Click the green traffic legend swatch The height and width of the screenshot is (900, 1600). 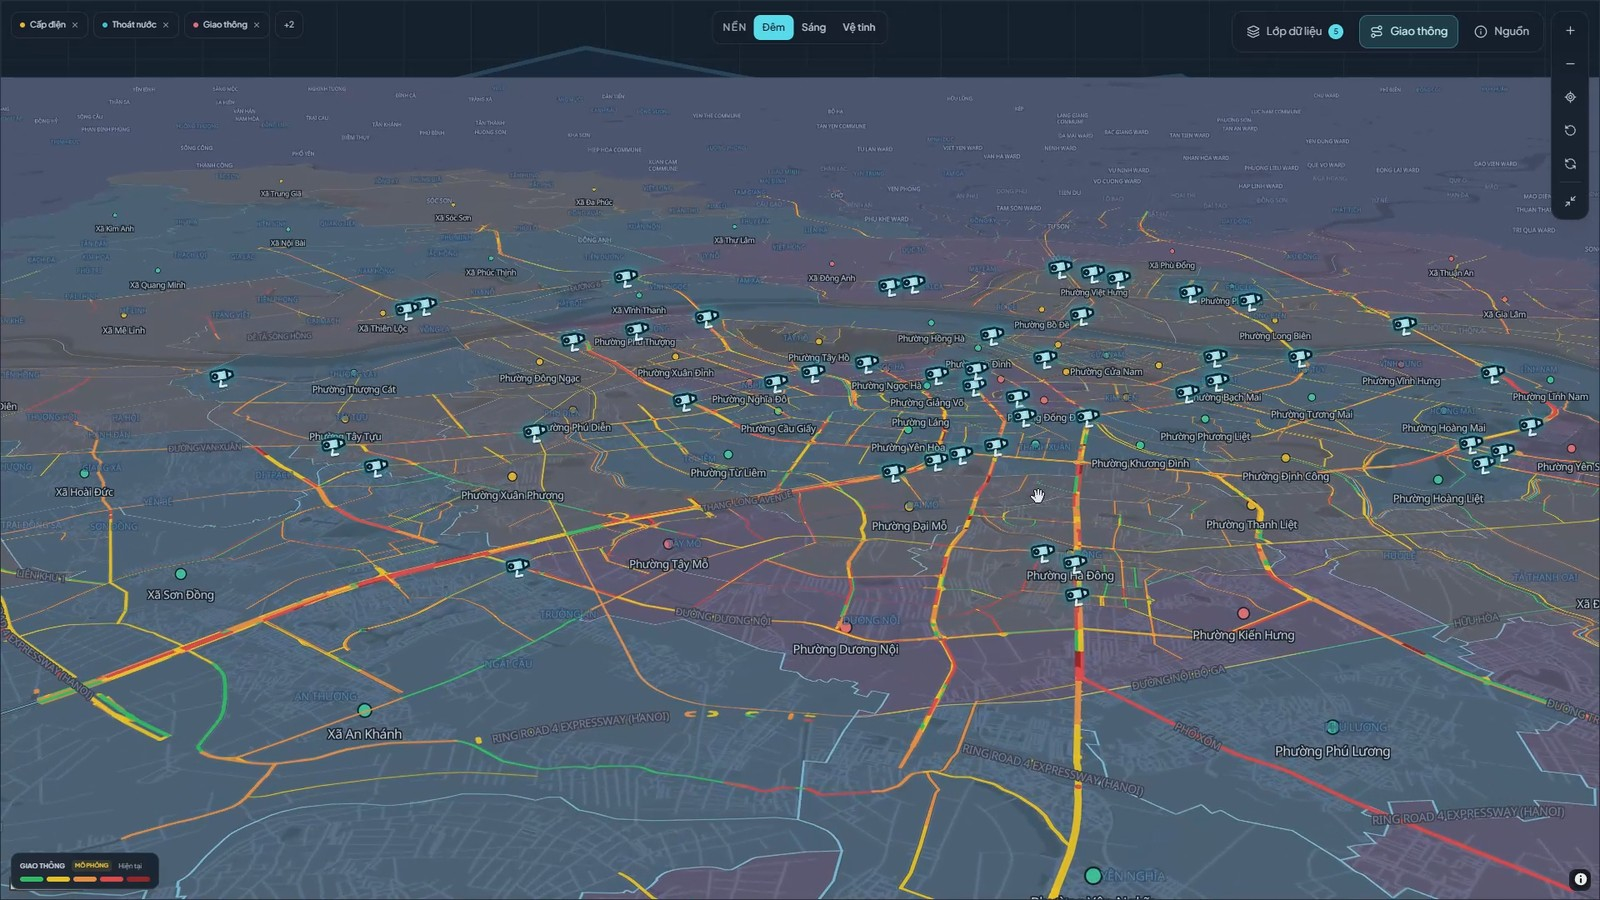[31, 879]
